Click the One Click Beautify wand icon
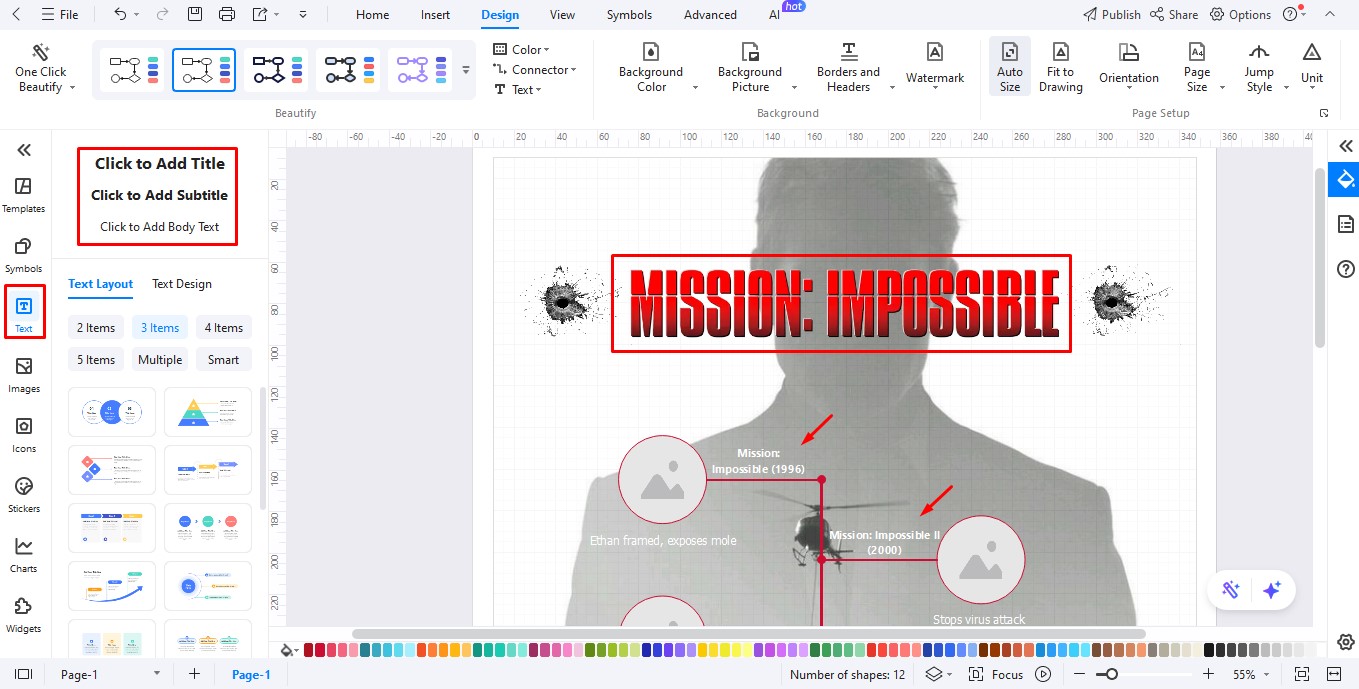 [x=41, y=52]
